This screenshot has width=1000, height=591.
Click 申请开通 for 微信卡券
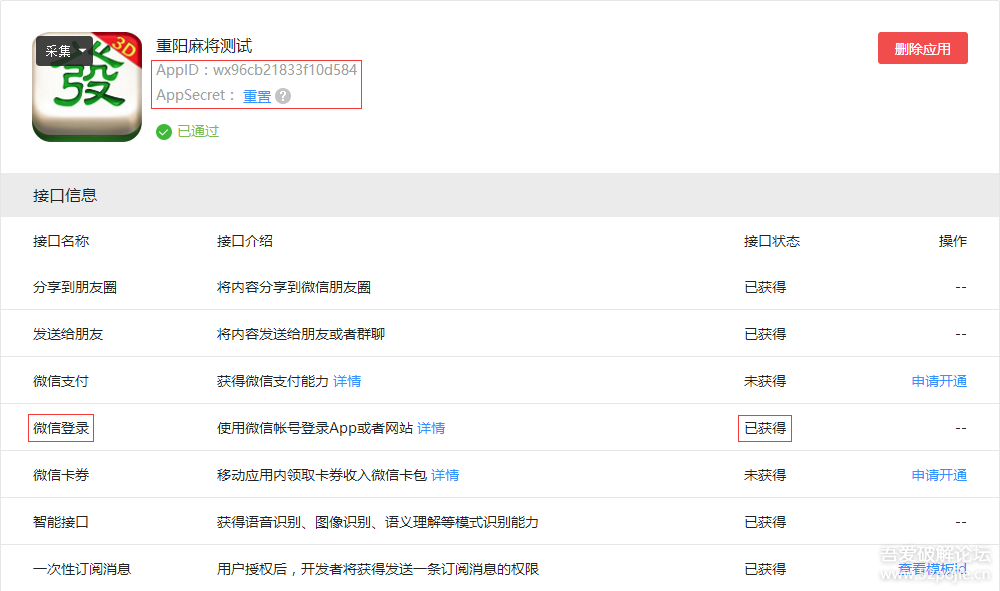939,476
